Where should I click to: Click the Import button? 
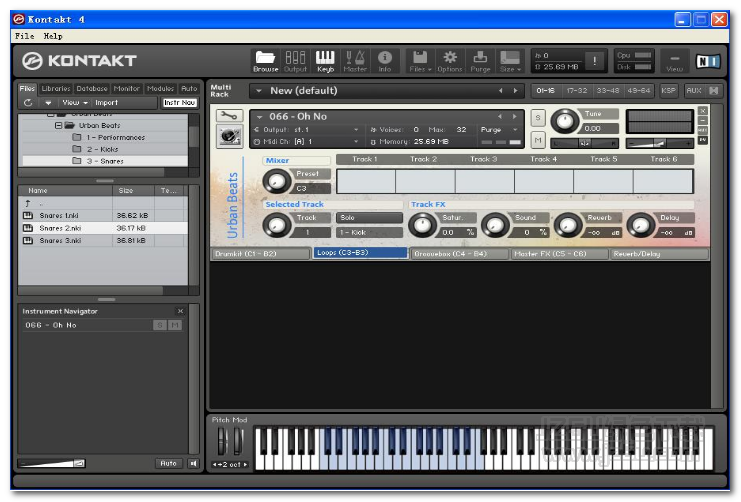click(x=106, y=103)
